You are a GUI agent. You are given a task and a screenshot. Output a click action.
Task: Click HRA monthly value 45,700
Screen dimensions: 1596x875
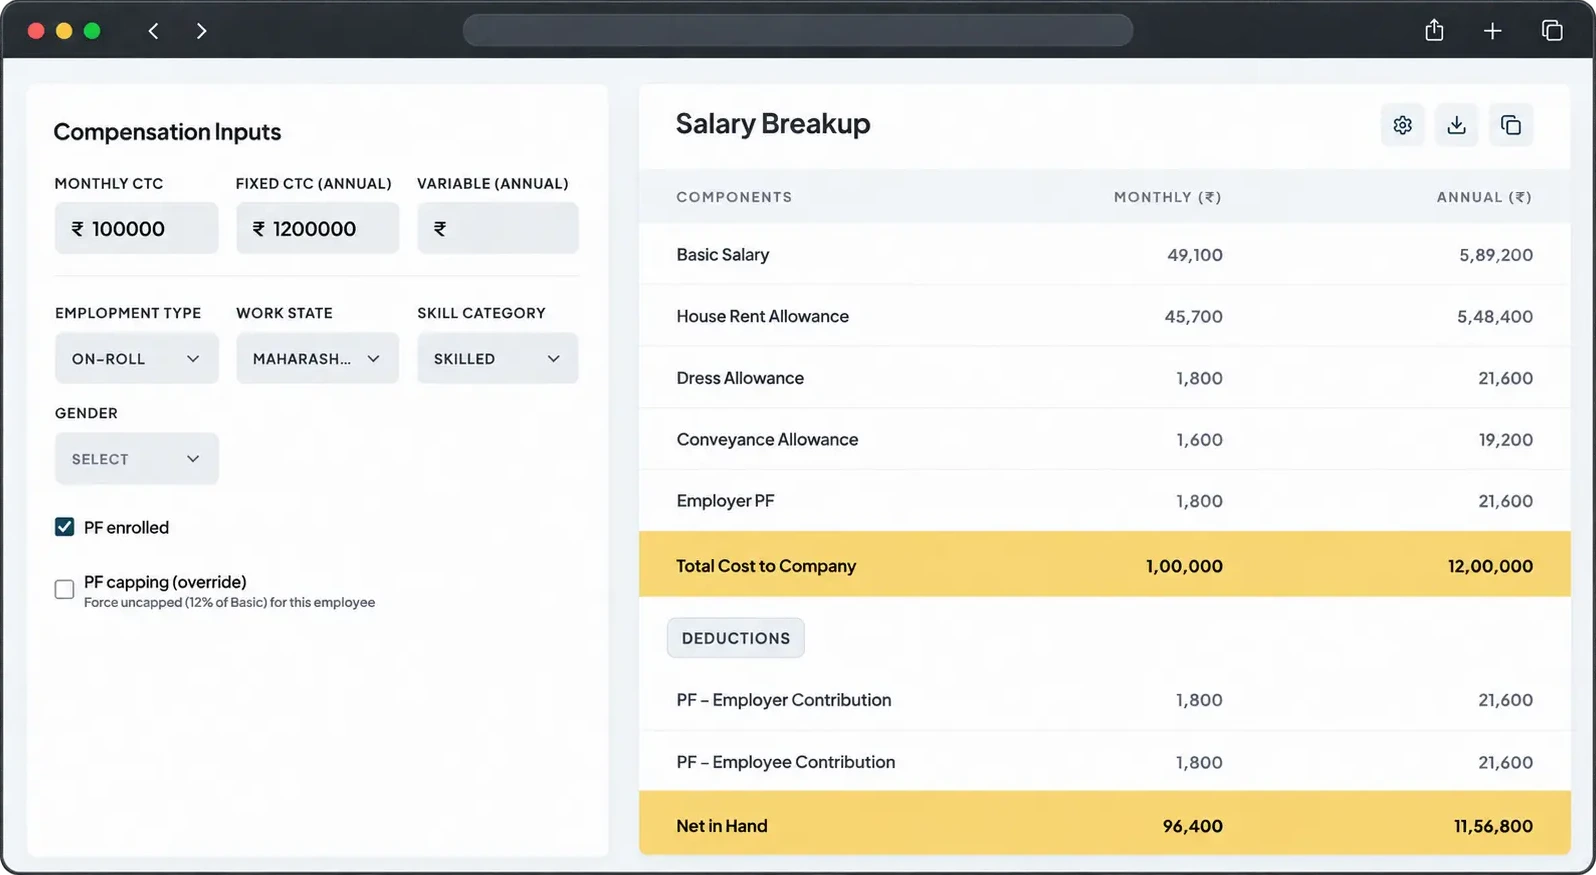(1193, 316)
